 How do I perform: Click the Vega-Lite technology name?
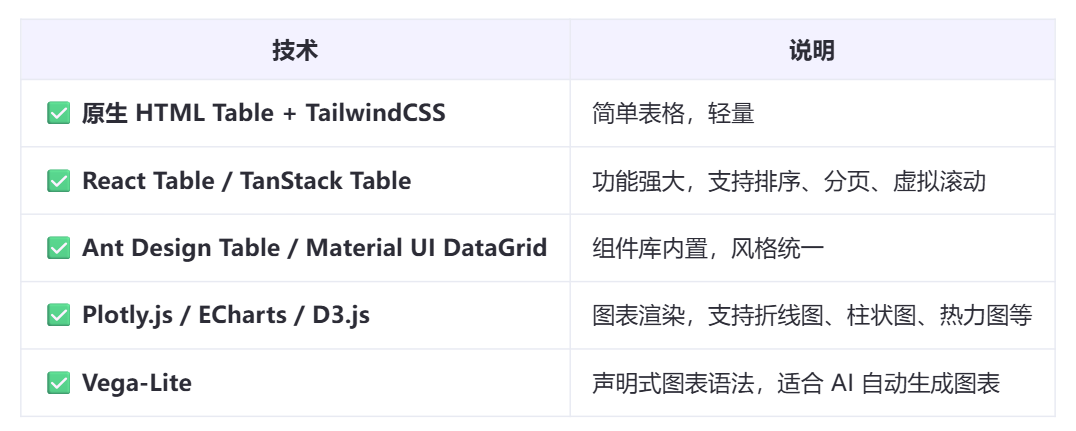coord(137,382)
